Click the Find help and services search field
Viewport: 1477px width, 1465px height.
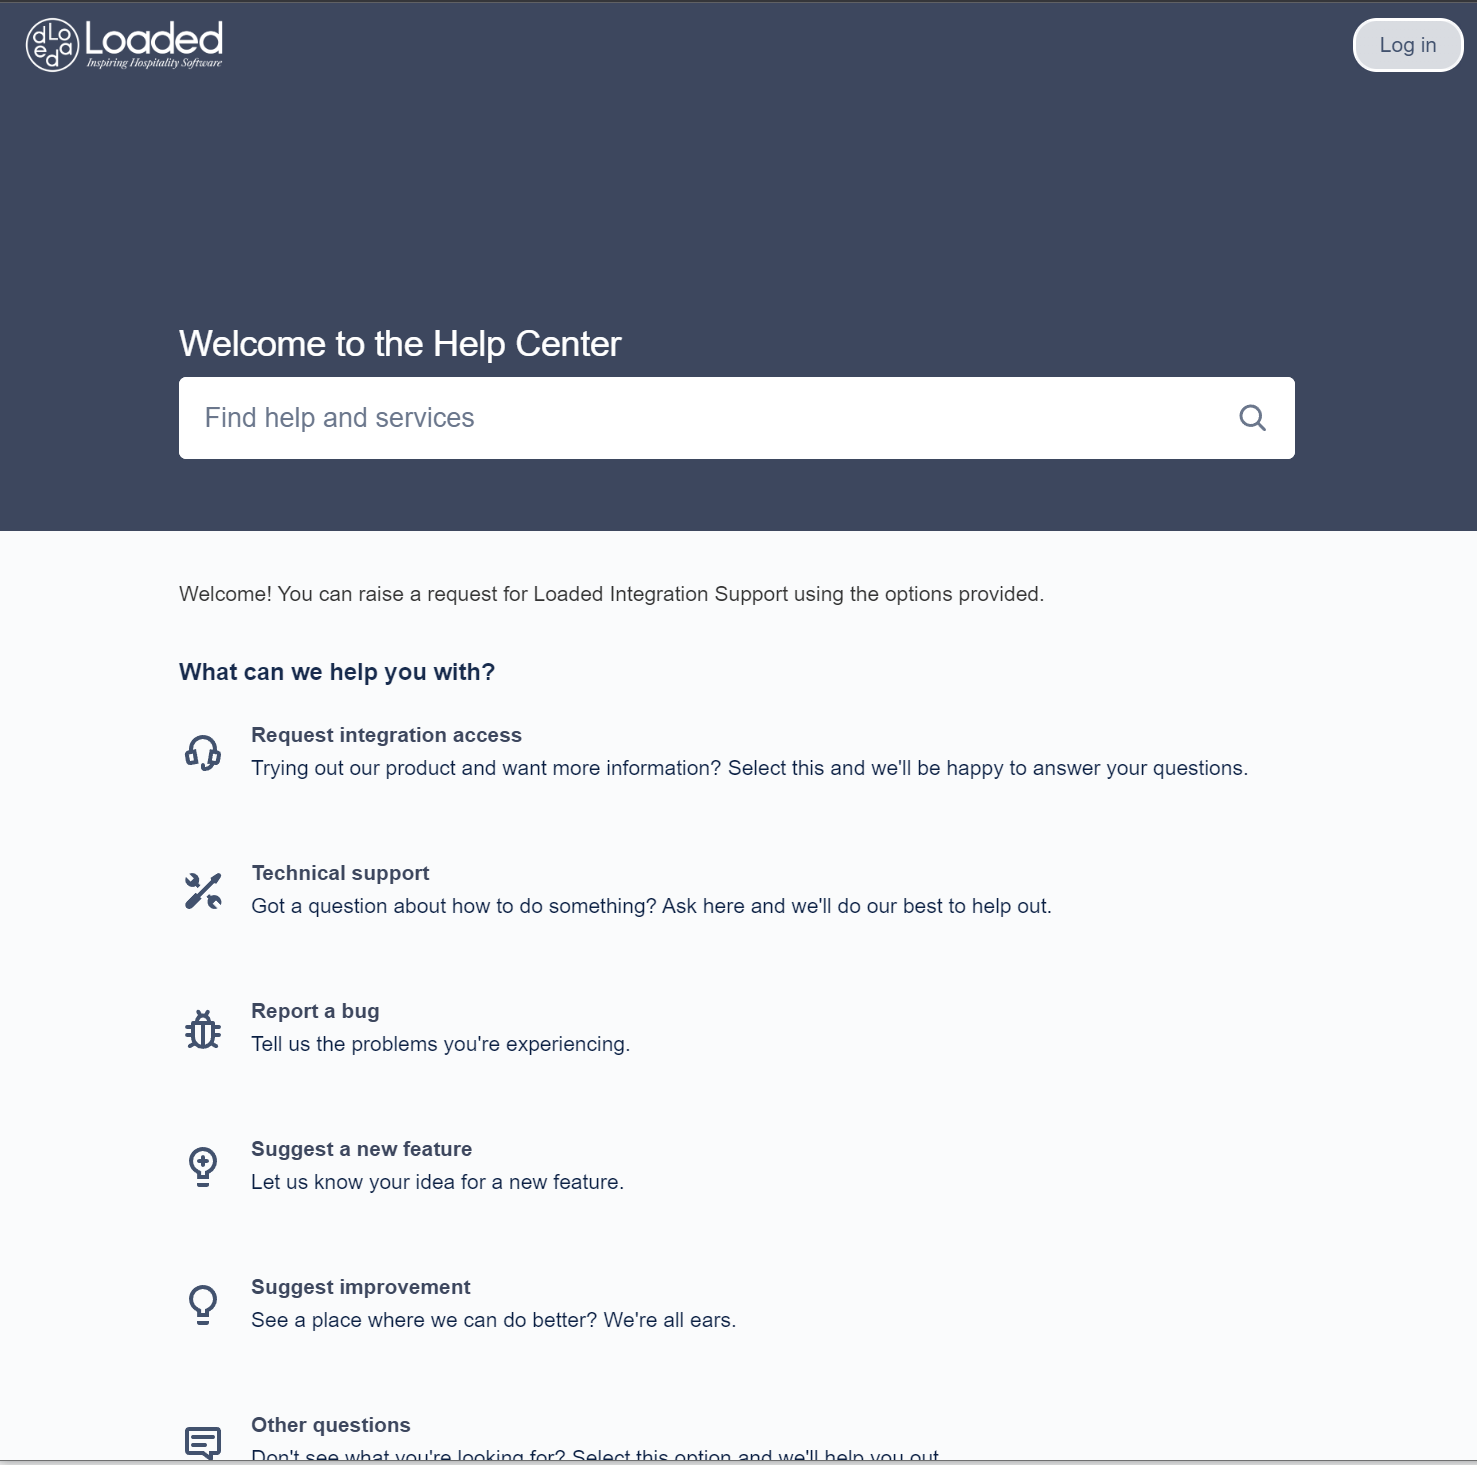700,418
